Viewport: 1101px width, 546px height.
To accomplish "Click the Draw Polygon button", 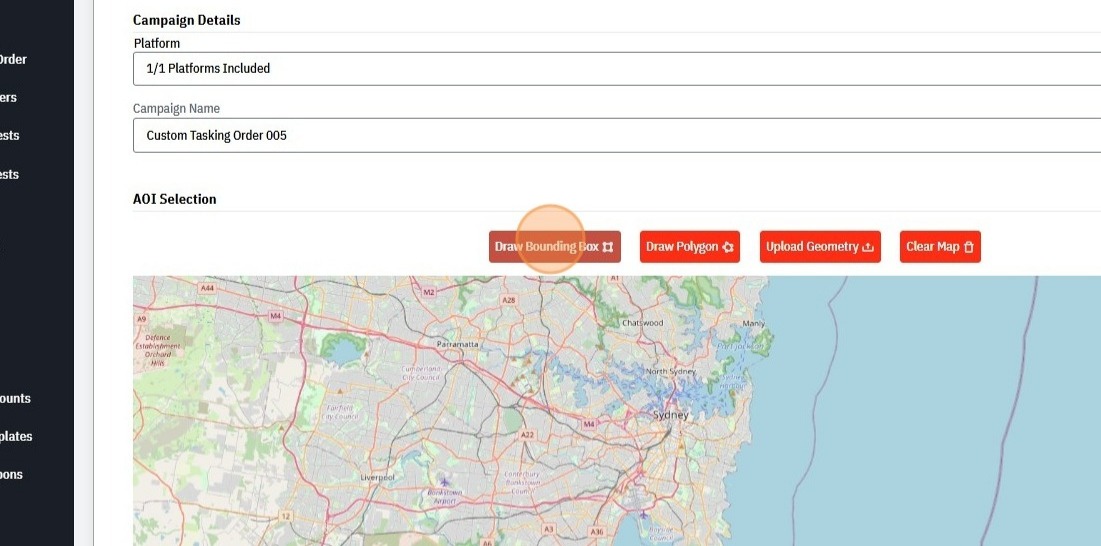I will 689,247.
